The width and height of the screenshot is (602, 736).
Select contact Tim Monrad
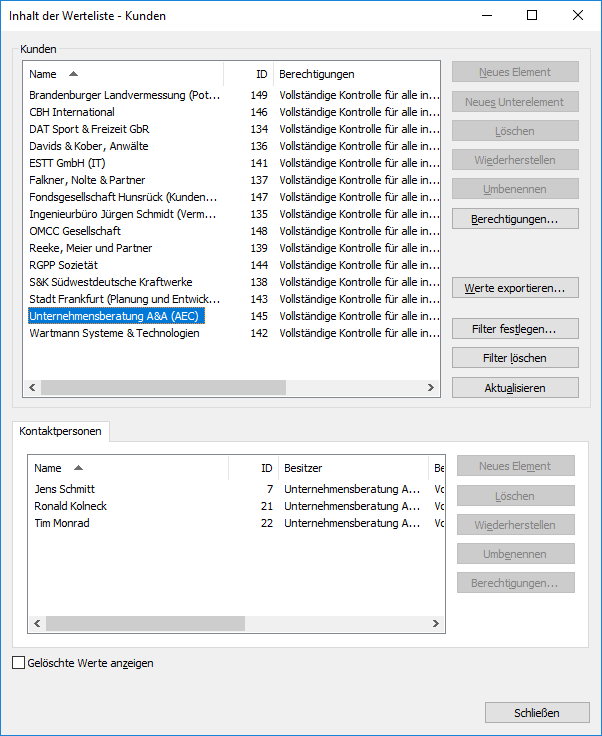click(62, 523)
